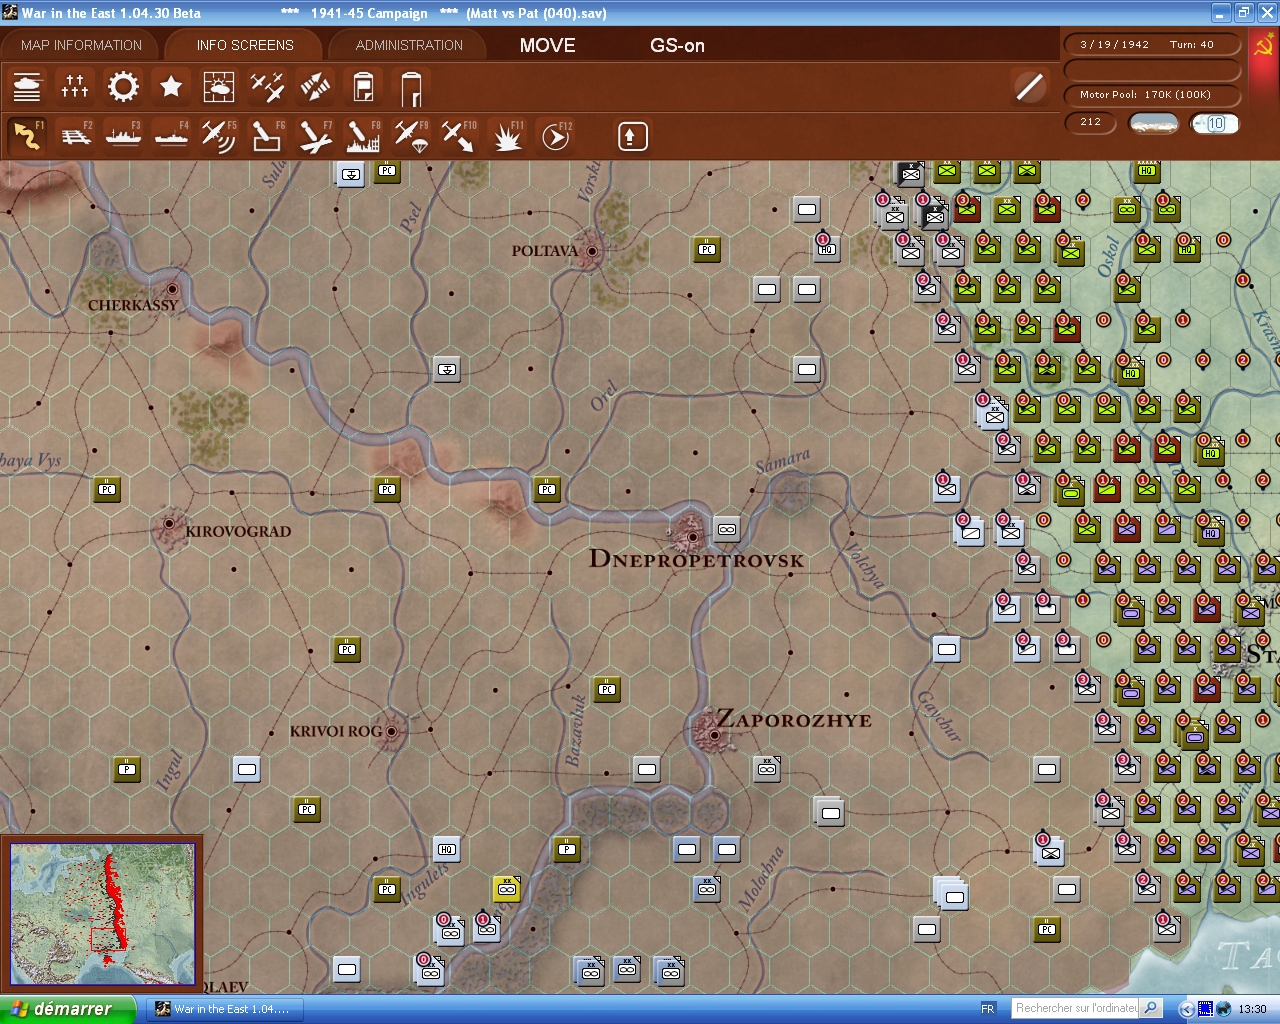Click the taskbar clock showing 13:30
The image size is (1280, 1024).
1252,1009
